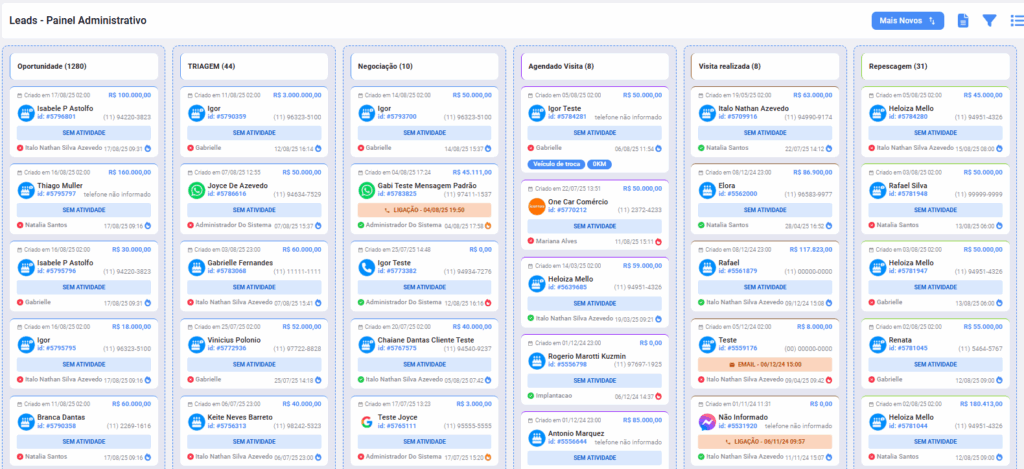
Task: Click the Veículo de troca tag
Action: (556, 164)
